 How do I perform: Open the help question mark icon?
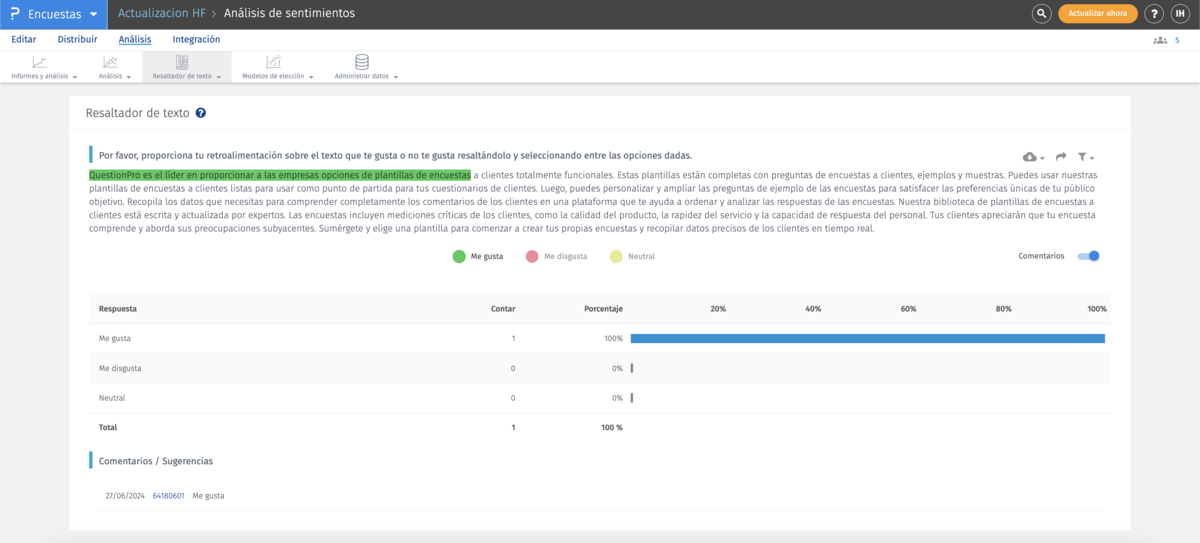tap(1155, 14)
